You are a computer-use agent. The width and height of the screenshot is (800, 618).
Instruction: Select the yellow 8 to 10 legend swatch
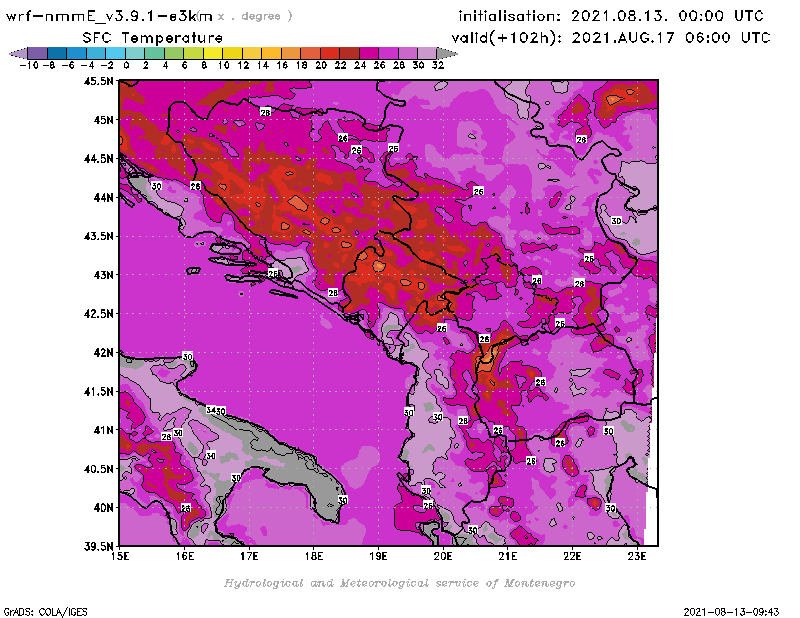213,53
